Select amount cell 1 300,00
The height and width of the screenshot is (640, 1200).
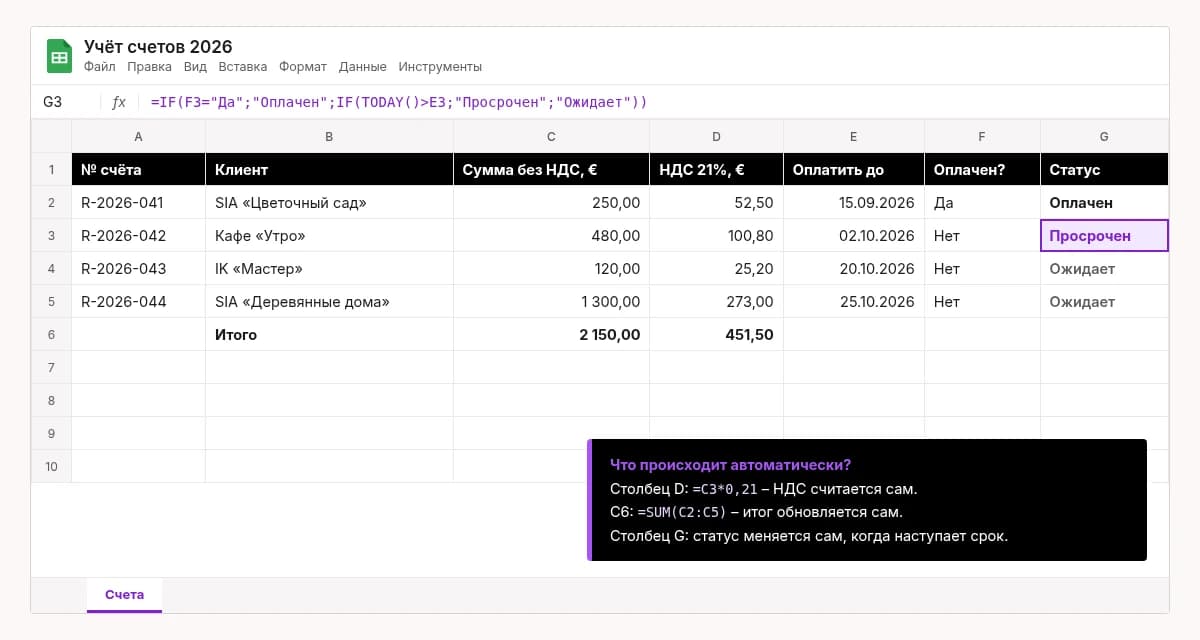(551, 302)
